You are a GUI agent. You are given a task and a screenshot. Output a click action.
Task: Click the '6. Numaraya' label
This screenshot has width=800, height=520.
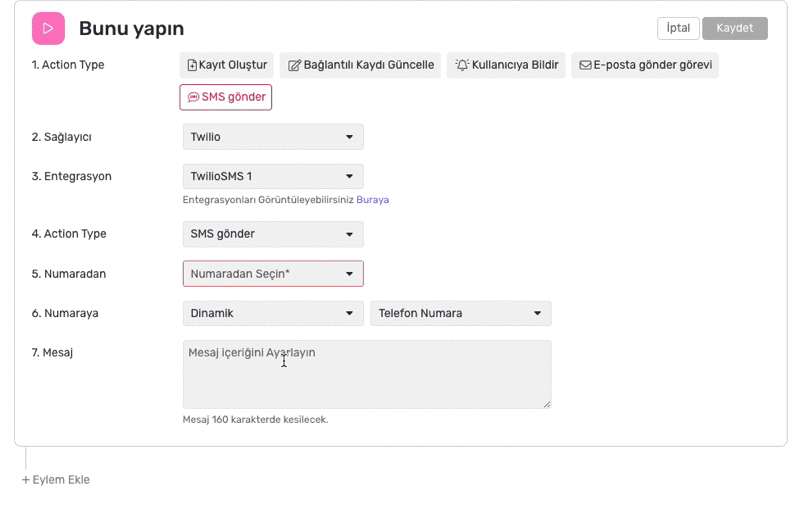pyautogui.click(x=65, y=313)
